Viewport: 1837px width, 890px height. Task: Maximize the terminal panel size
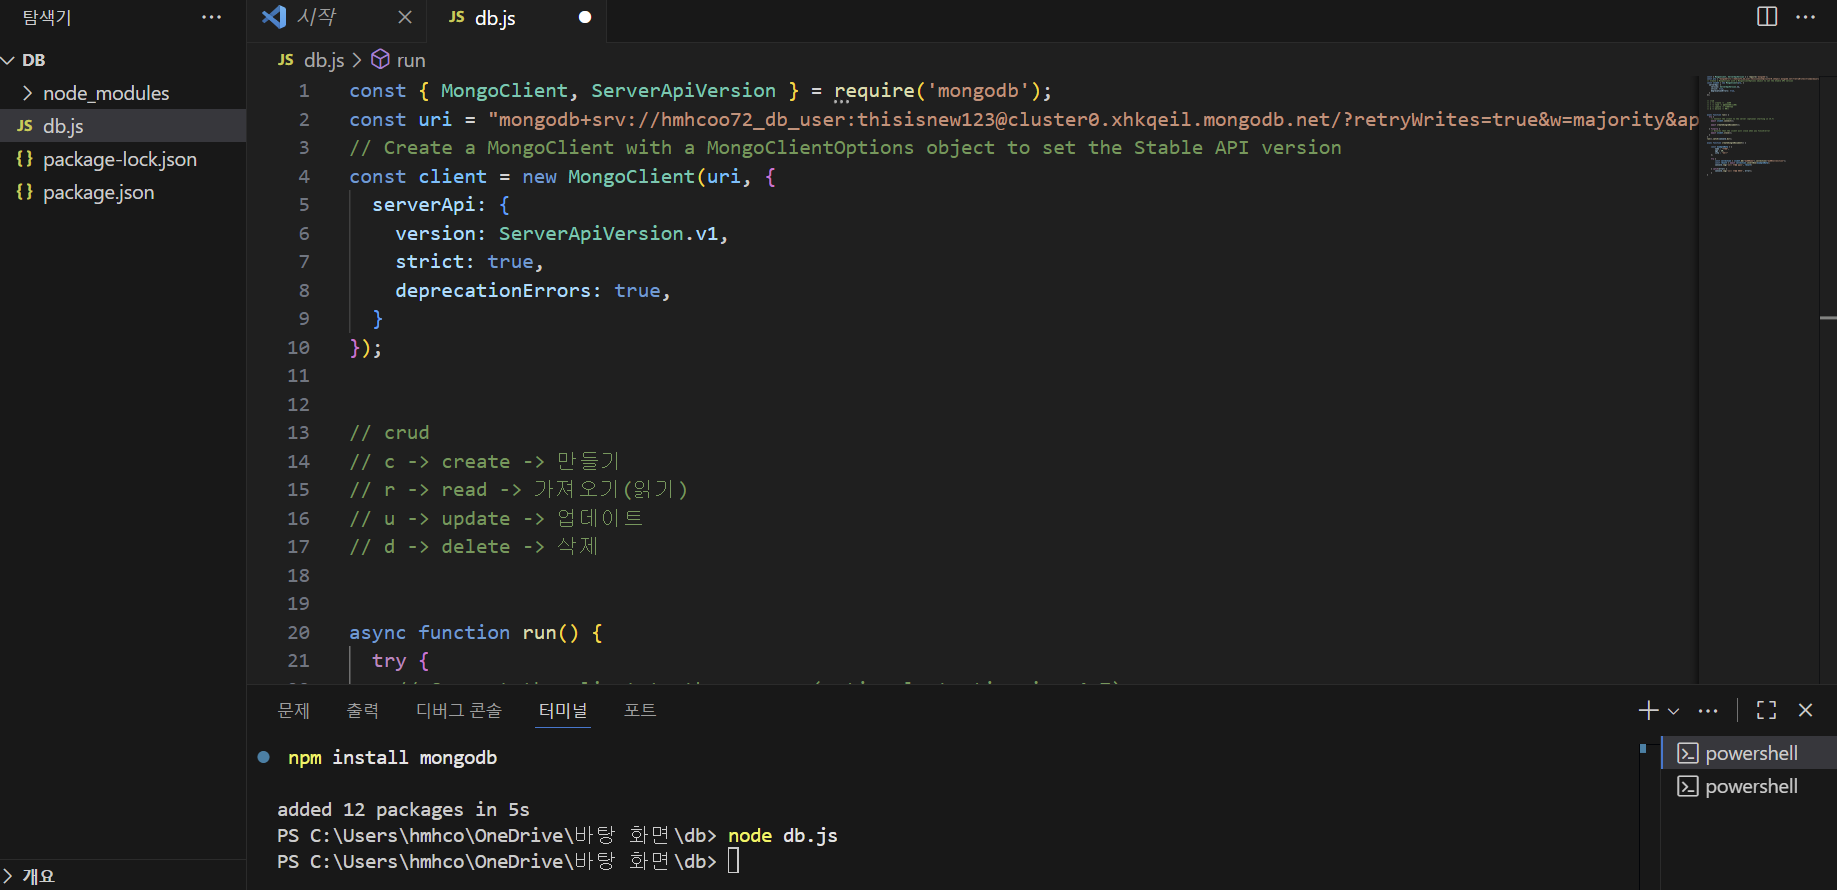[x=1766, y=710]
